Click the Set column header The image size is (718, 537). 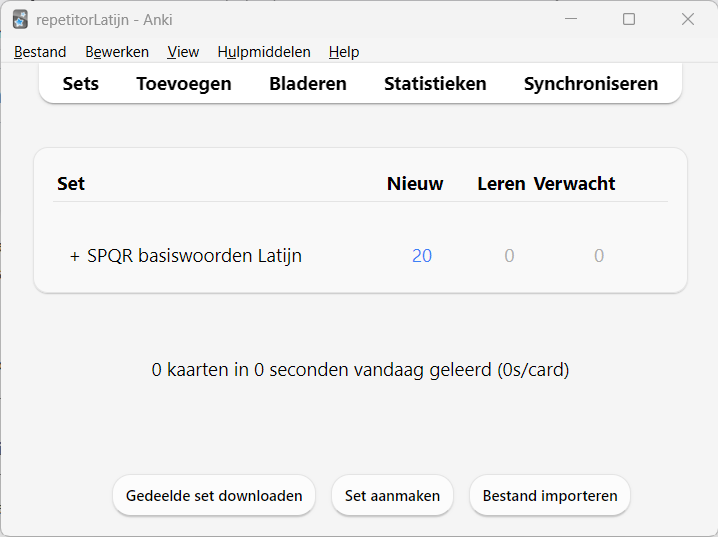click(x=71, y=184)
